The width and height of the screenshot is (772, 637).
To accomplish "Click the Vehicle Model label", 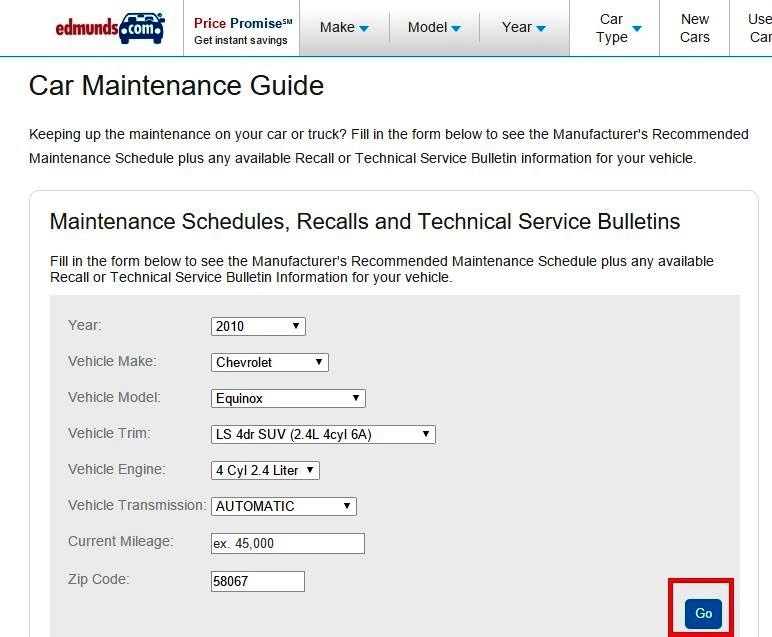I will point(114,397).
